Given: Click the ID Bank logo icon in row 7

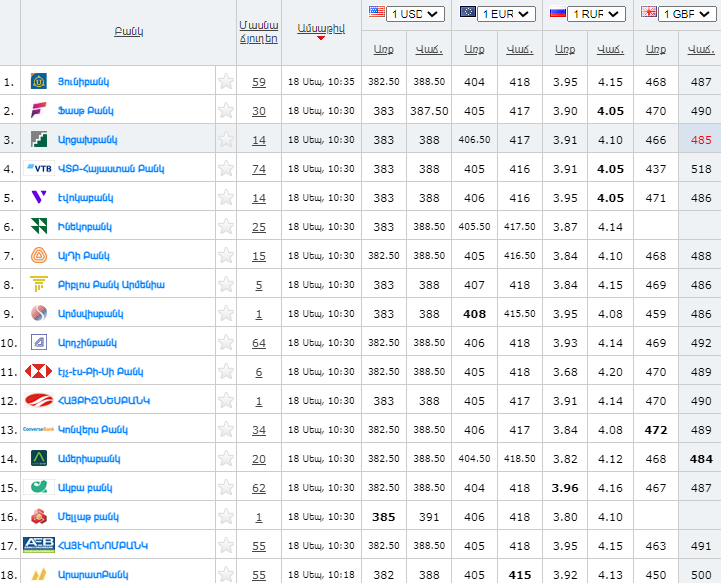Looking at the screenshot, I should [39, 255].
